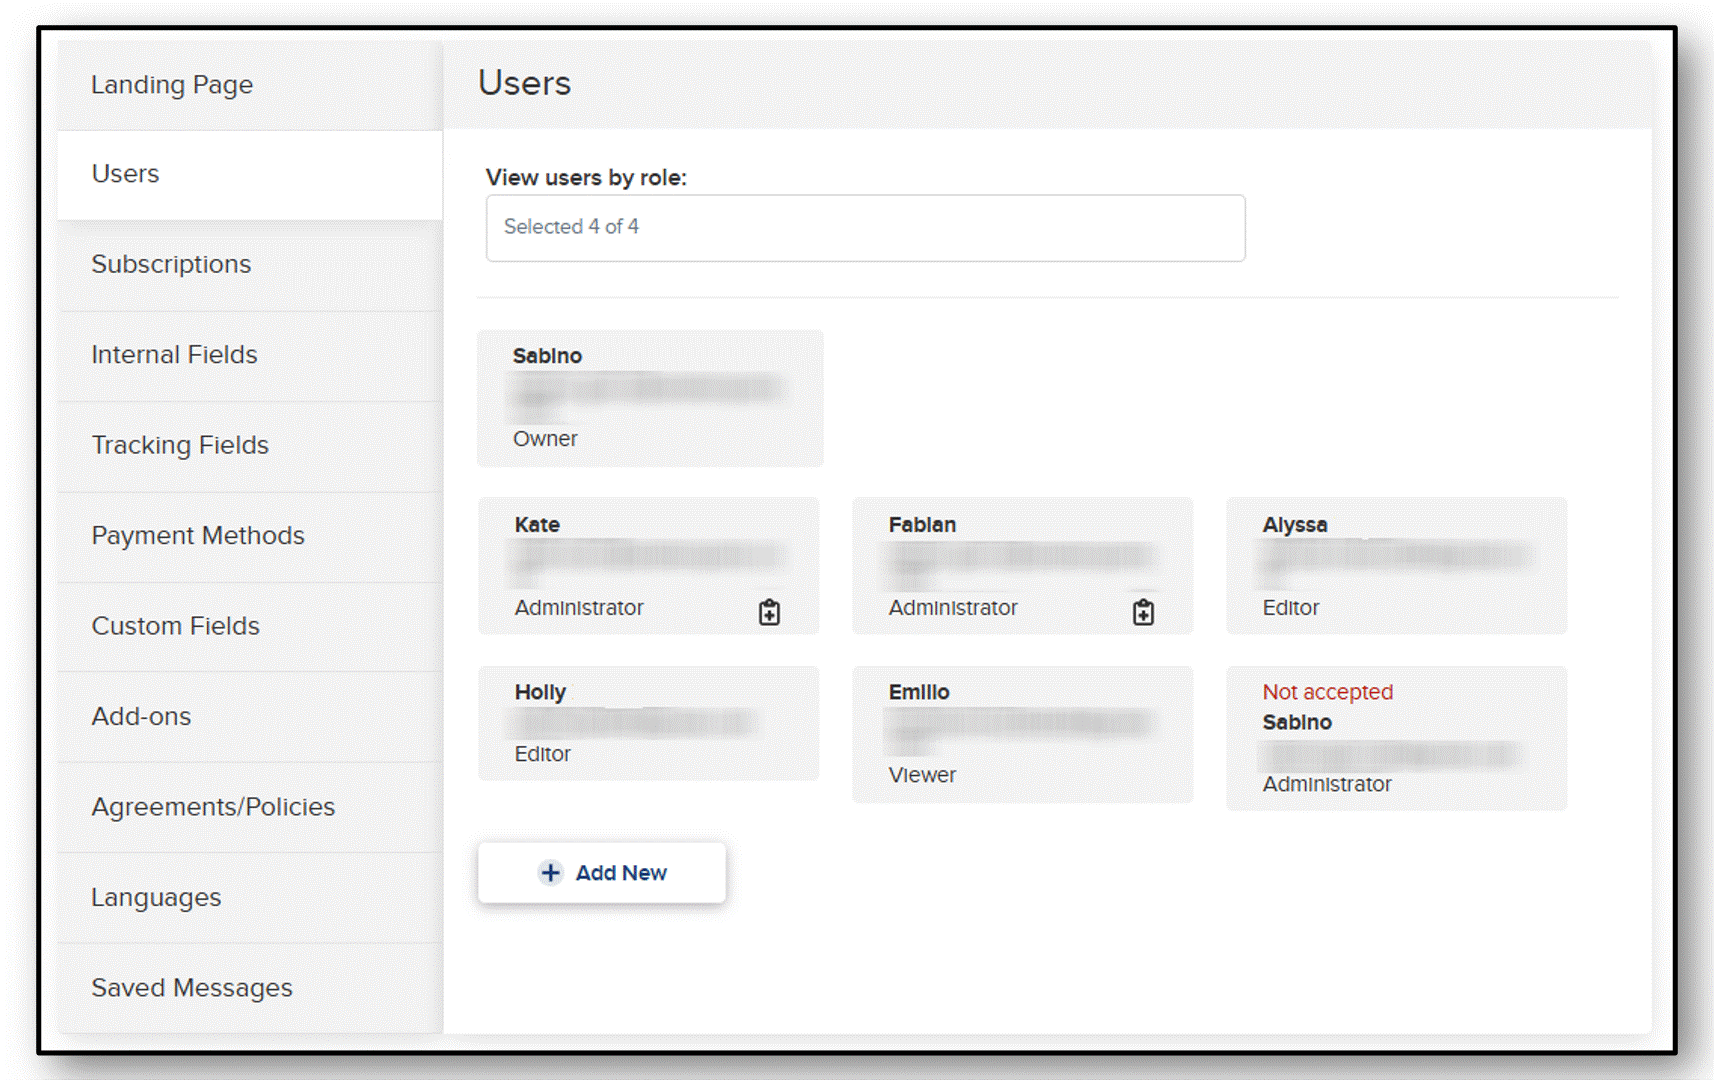Click the plus icon in Add New
The height and width of the screenshot is (1080, 1714).
coord(550,873)
